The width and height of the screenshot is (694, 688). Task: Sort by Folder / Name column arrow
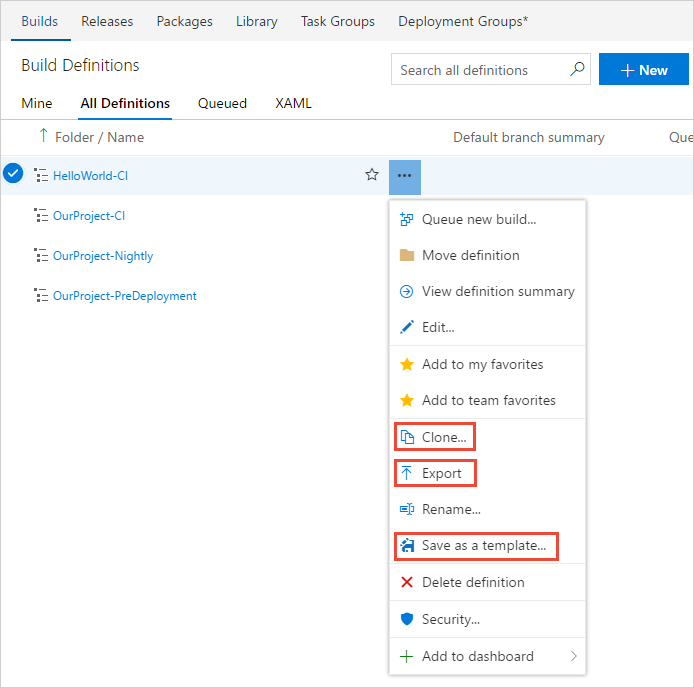tap(43, 136)
